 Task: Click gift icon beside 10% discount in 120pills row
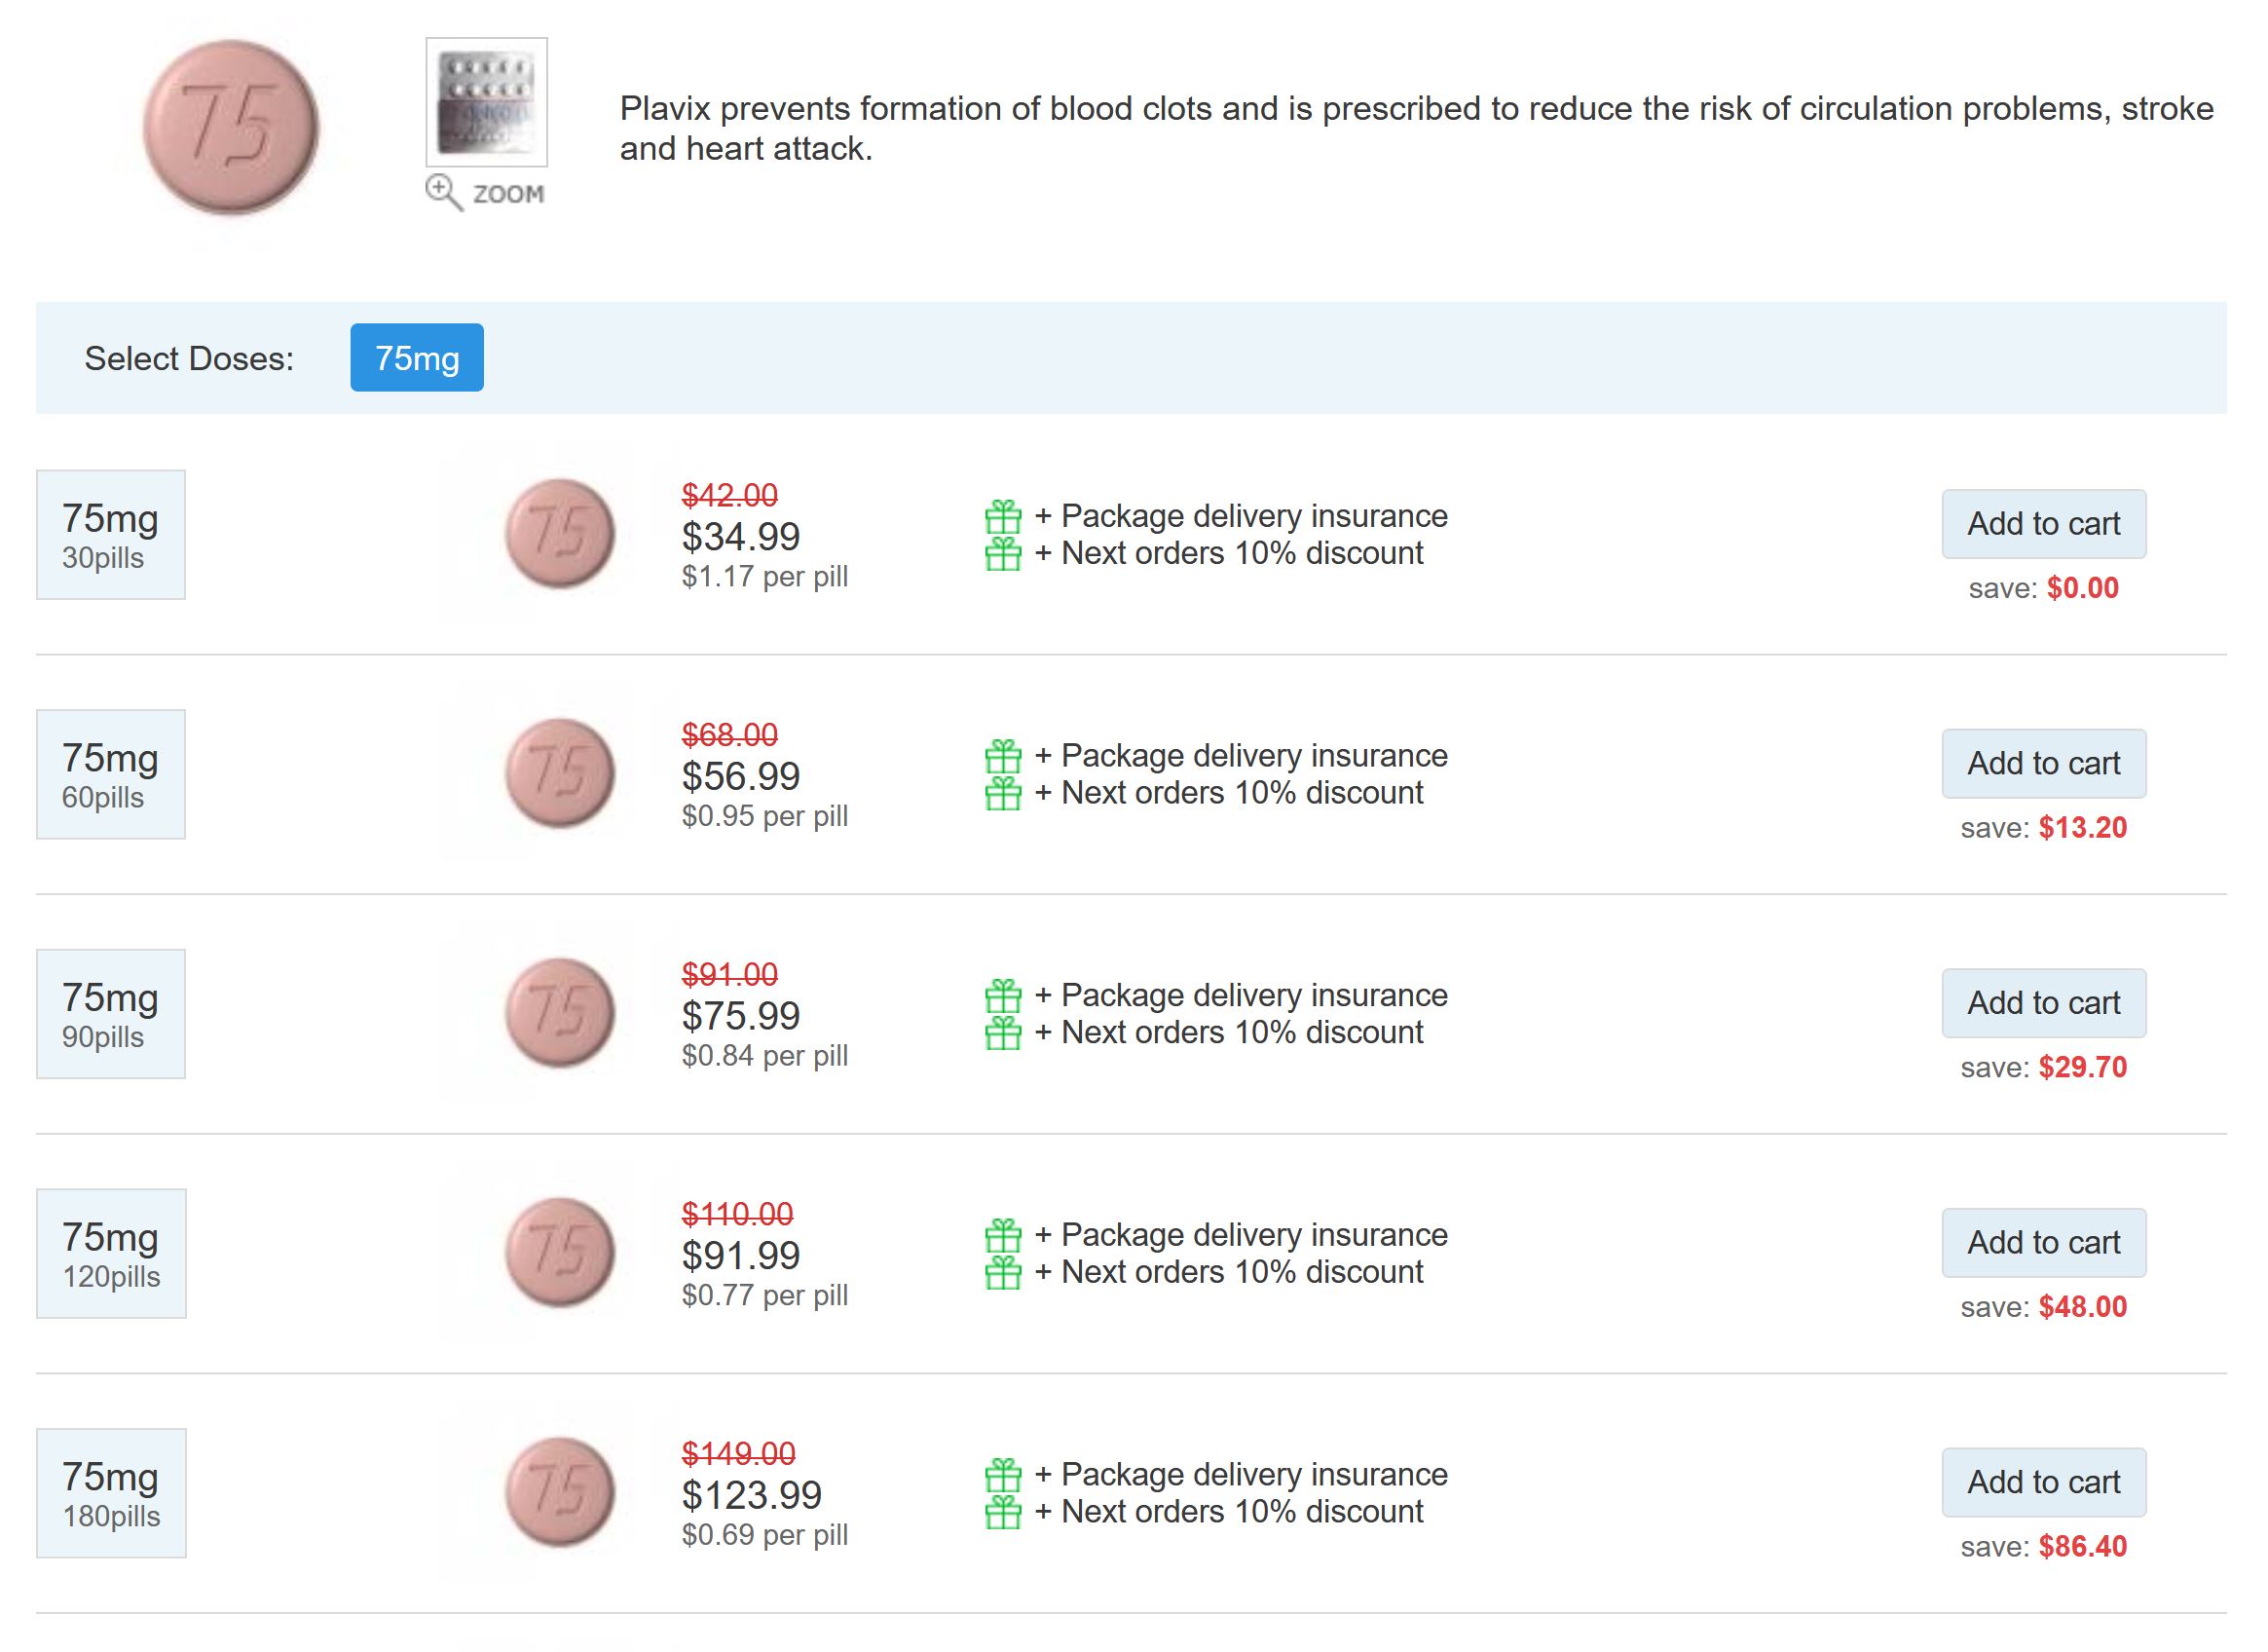coord(1003,1273)
